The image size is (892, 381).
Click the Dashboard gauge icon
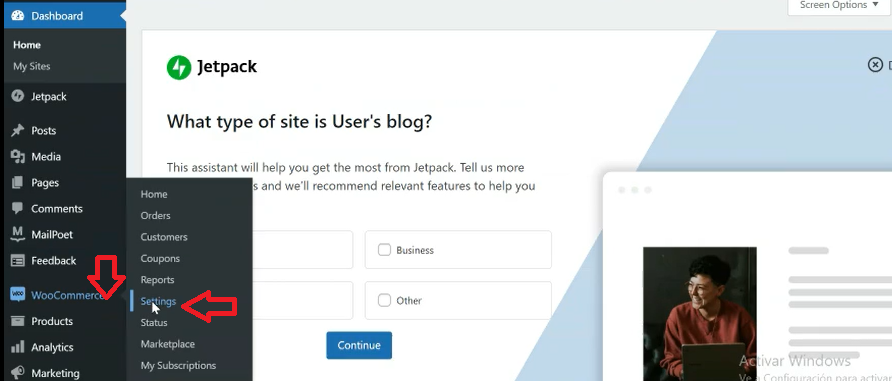[18, 16]
